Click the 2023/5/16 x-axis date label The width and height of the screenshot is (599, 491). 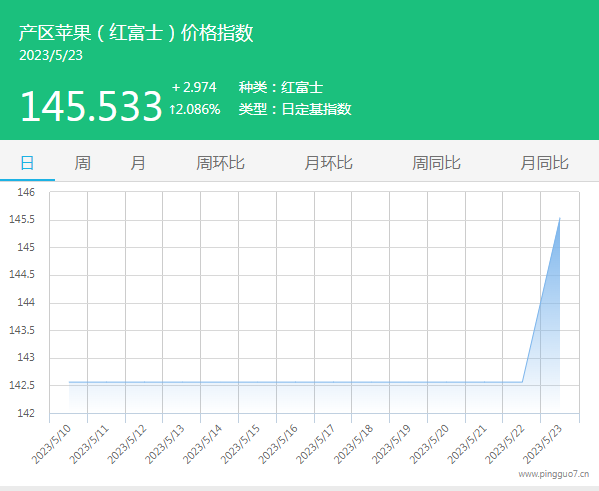(x=278, y=444)
